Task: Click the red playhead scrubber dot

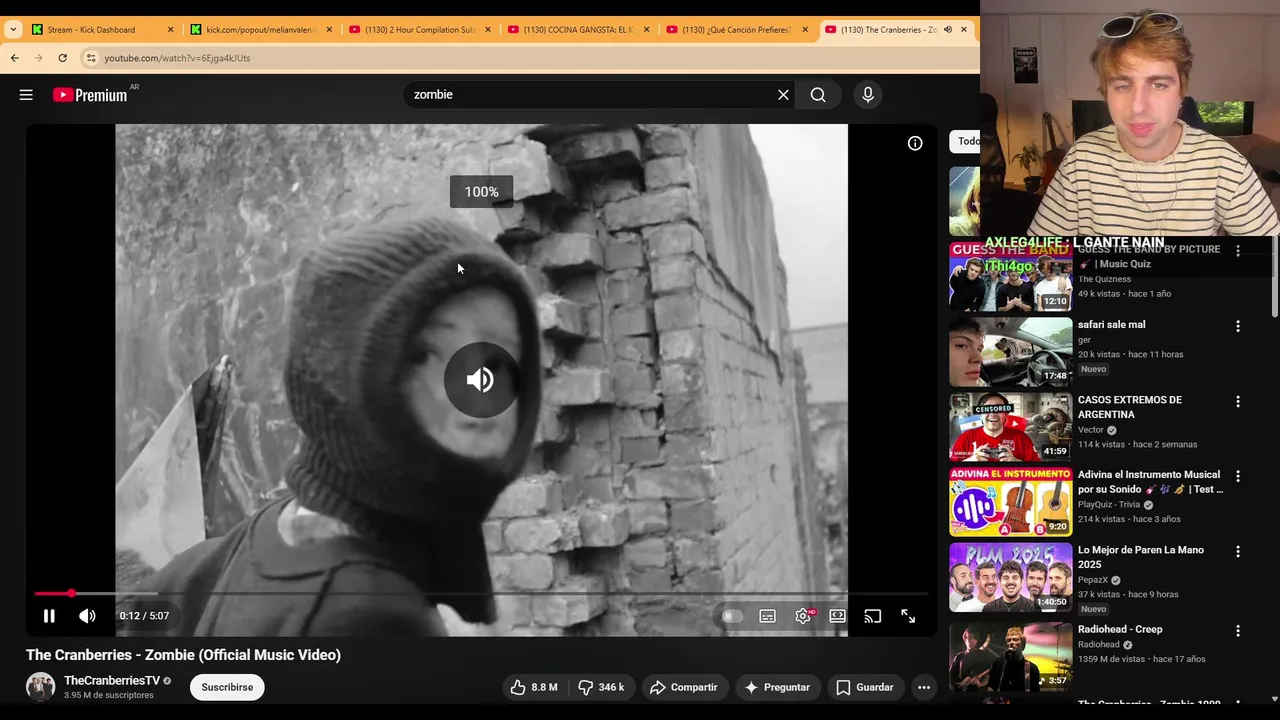Action: 71,594
